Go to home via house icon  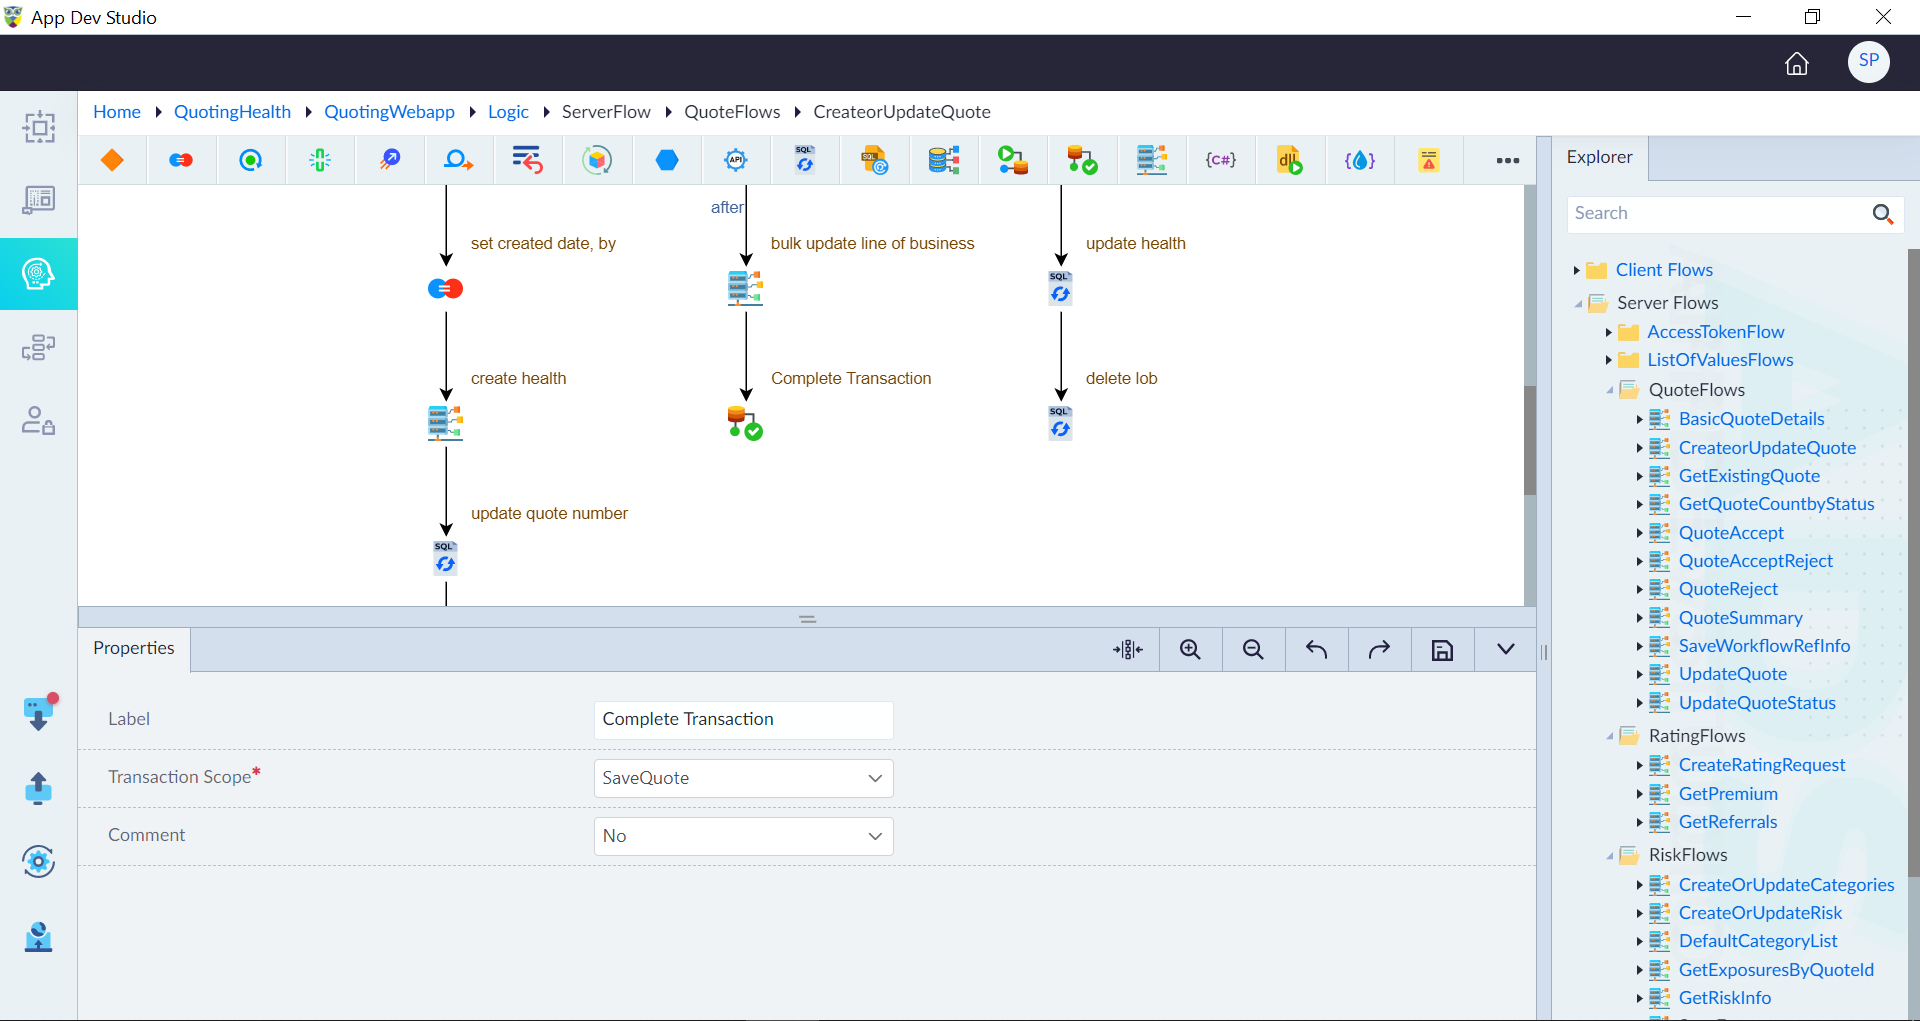(1797, 63)
